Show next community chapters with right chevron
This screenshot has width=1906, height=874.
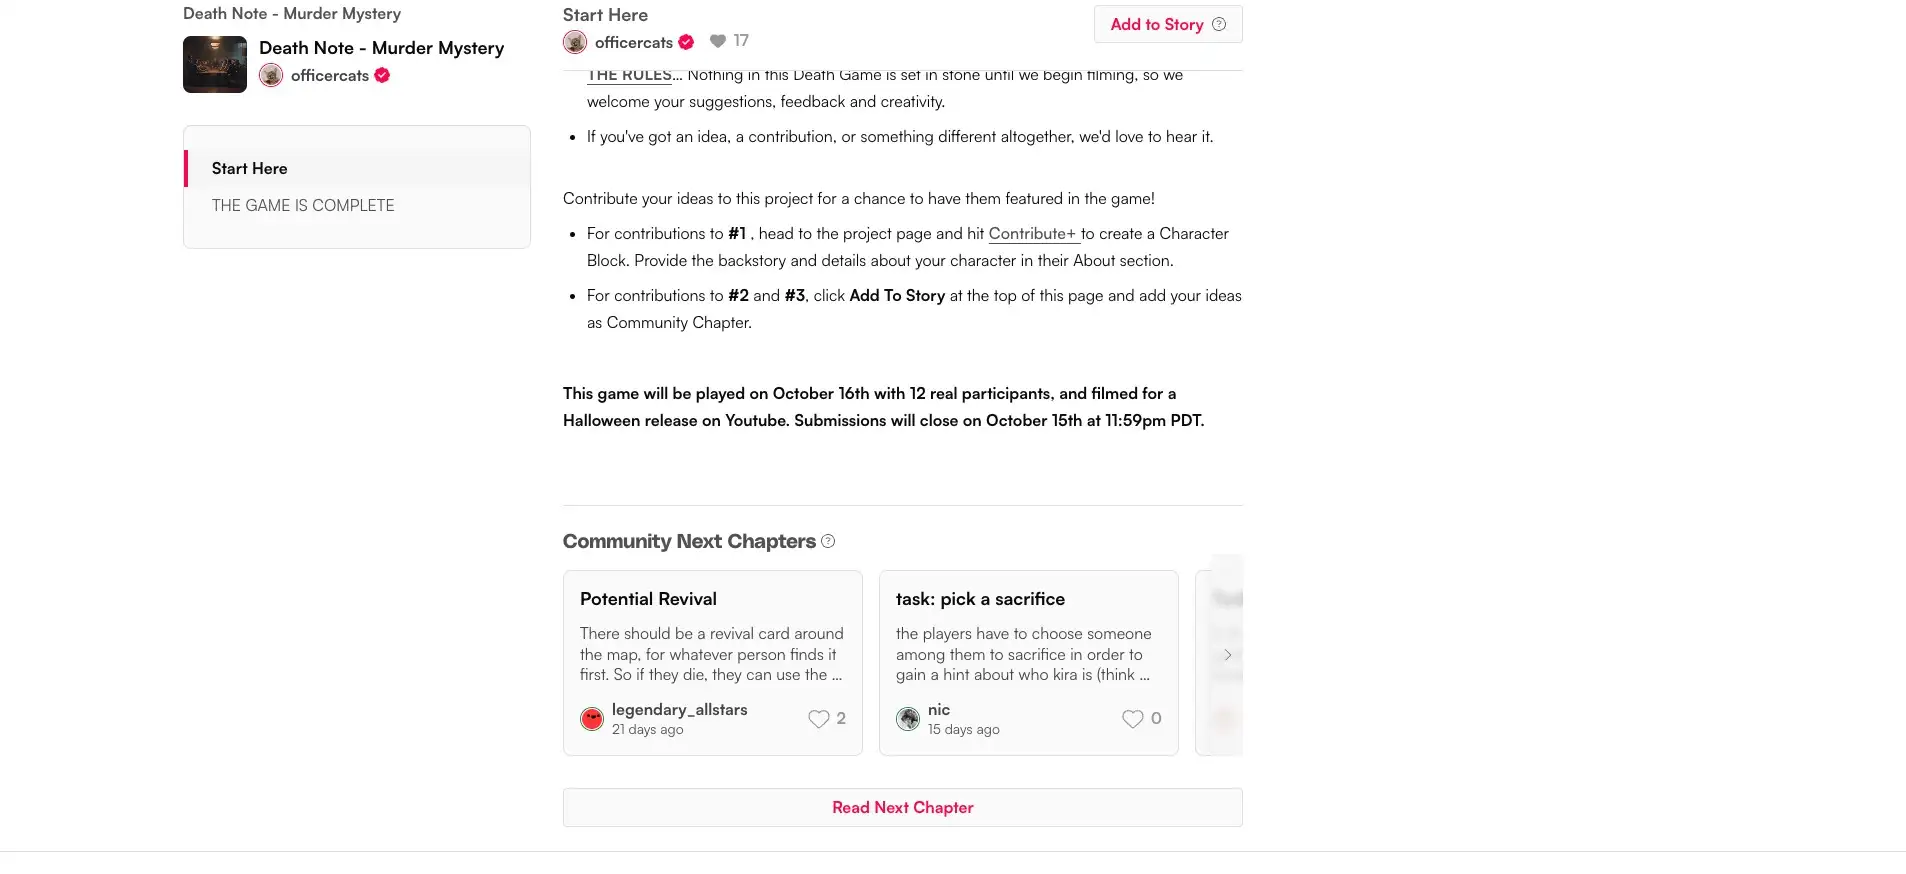click(x=1227, y=655)
